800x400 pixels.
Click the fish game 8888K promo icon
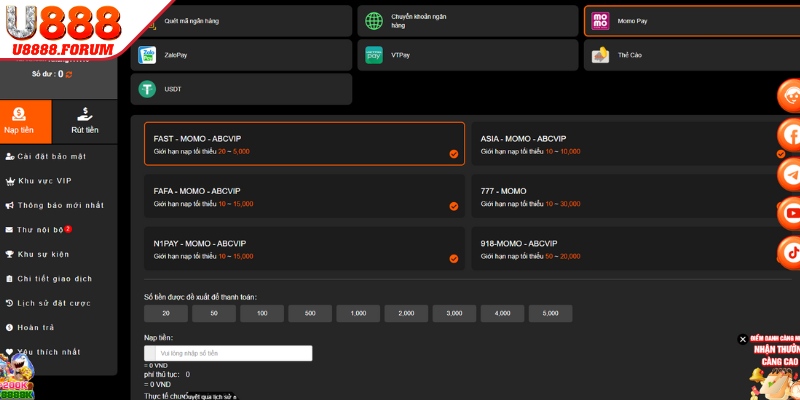tap(17, 377)
